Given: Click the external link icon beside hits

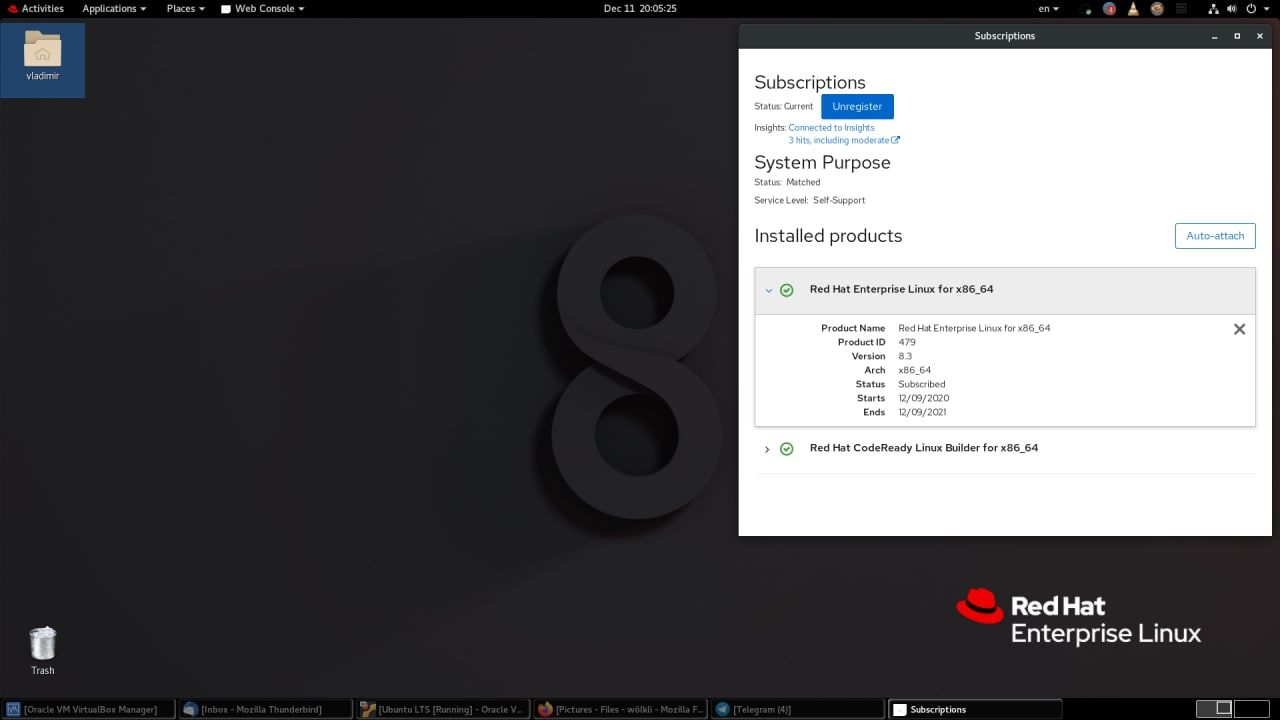Looking at the screenshot, I should [x=895, y=140].
